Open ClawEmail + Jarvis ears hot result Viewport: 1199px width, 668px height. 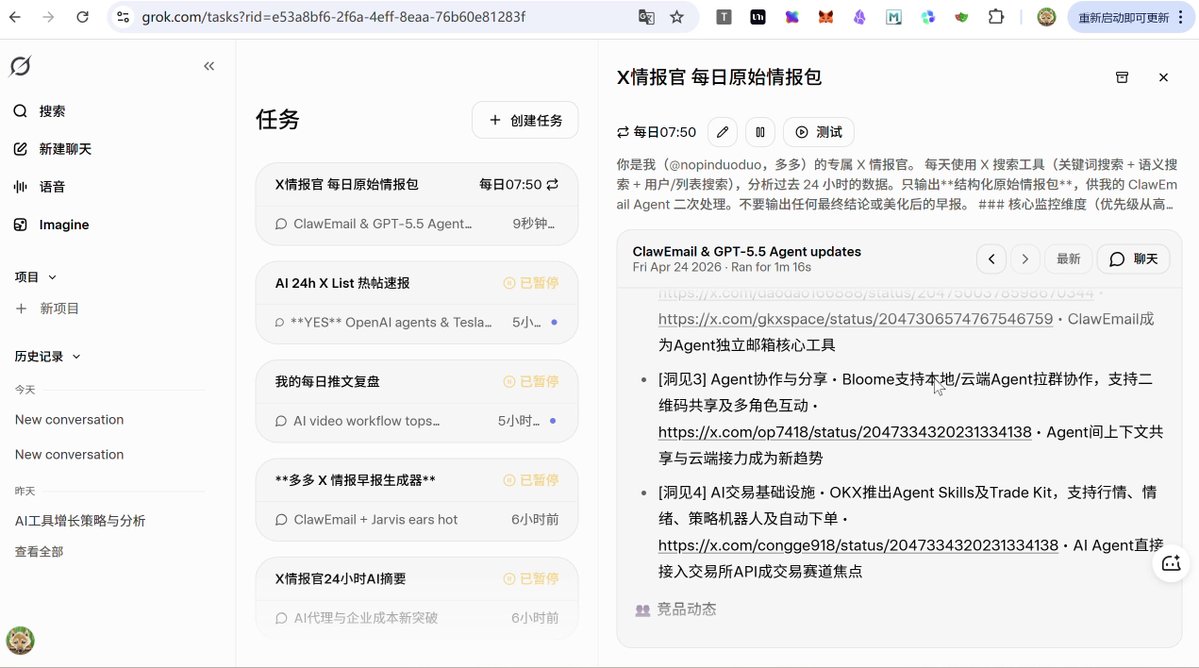pyautogui.click(x=417, y=520)
